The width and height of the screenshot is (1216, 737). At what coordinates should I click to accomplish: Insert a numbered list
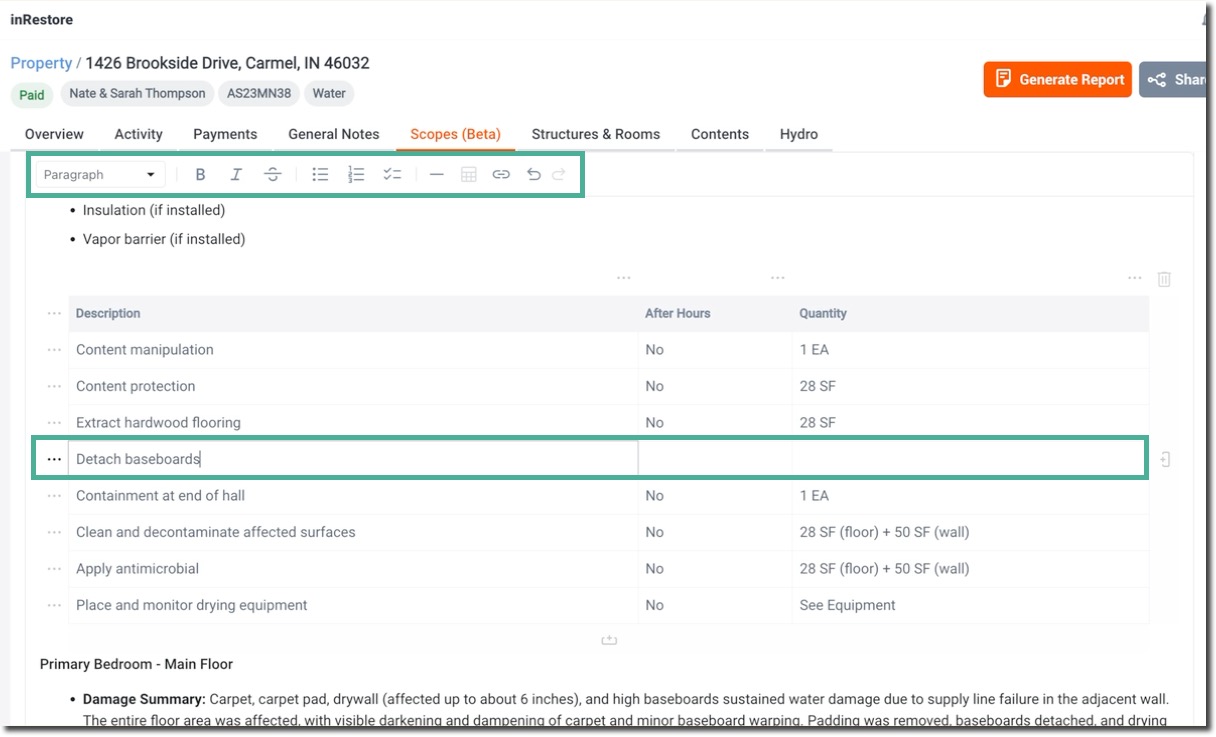[356, 175]
